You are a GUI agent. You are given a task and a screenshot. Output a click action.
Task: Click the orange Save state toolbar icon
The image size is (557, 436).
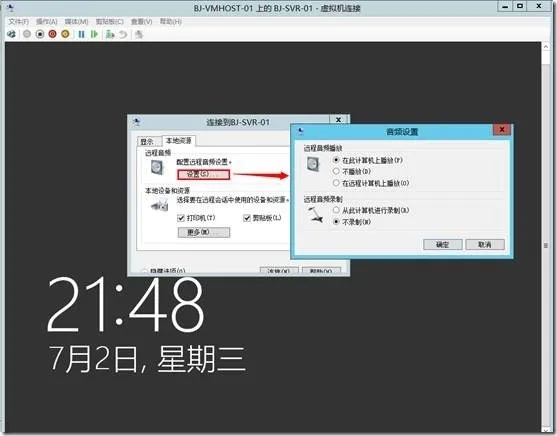pyautogui.click(x=65, y=34)
